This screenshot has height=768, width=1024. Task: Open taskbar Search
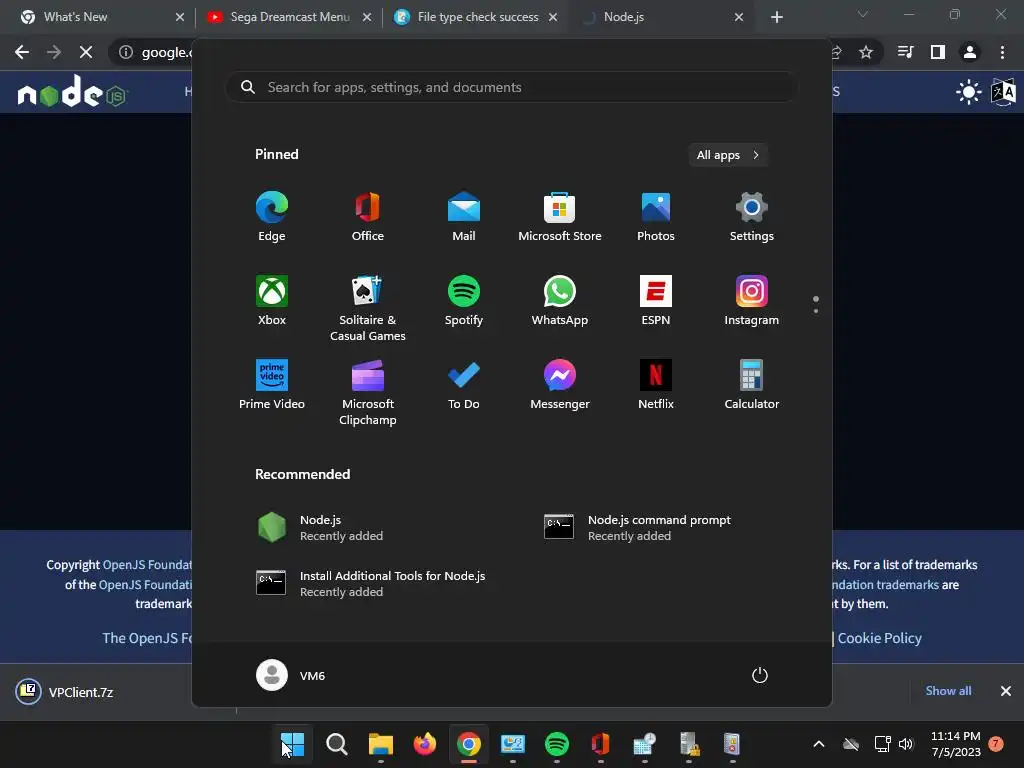click(x=336, y=744)
